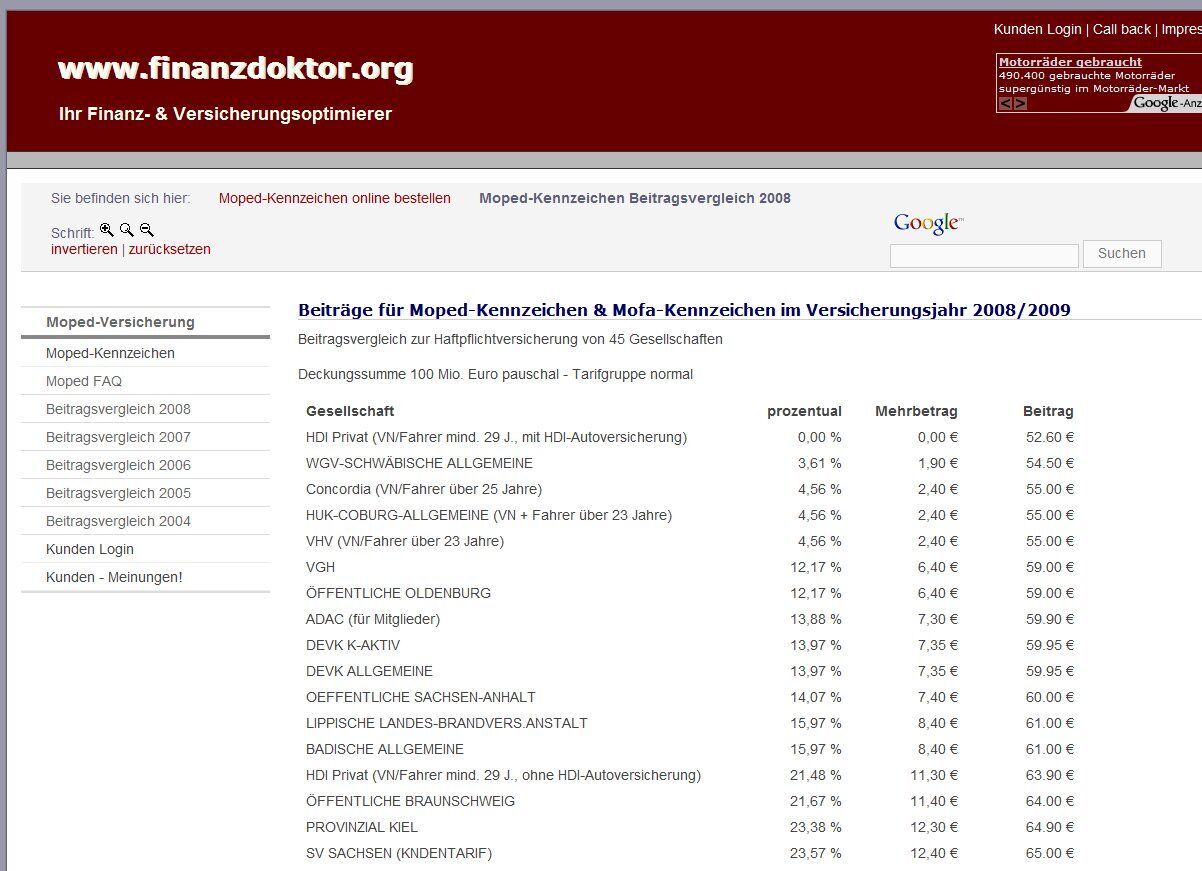Click Kunden Login in top header
Image resolution: width=1202 pixels, height=871 pixels.
(1037, 29)
